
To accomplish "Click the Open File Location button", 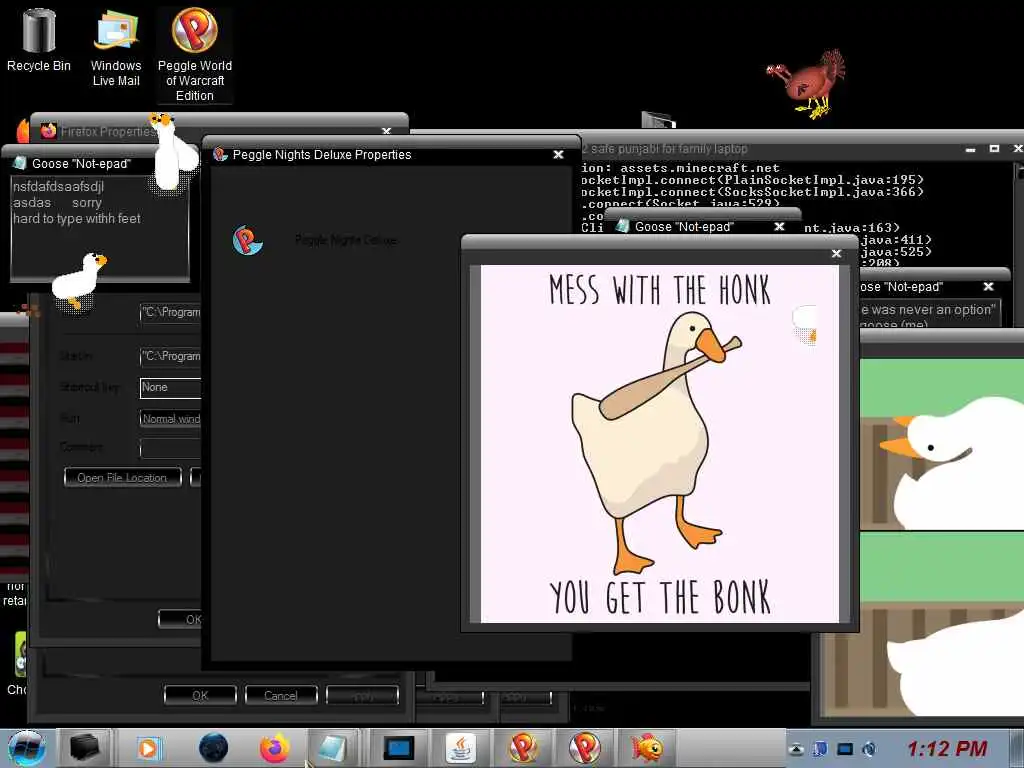I will click(x=122, y=477).
